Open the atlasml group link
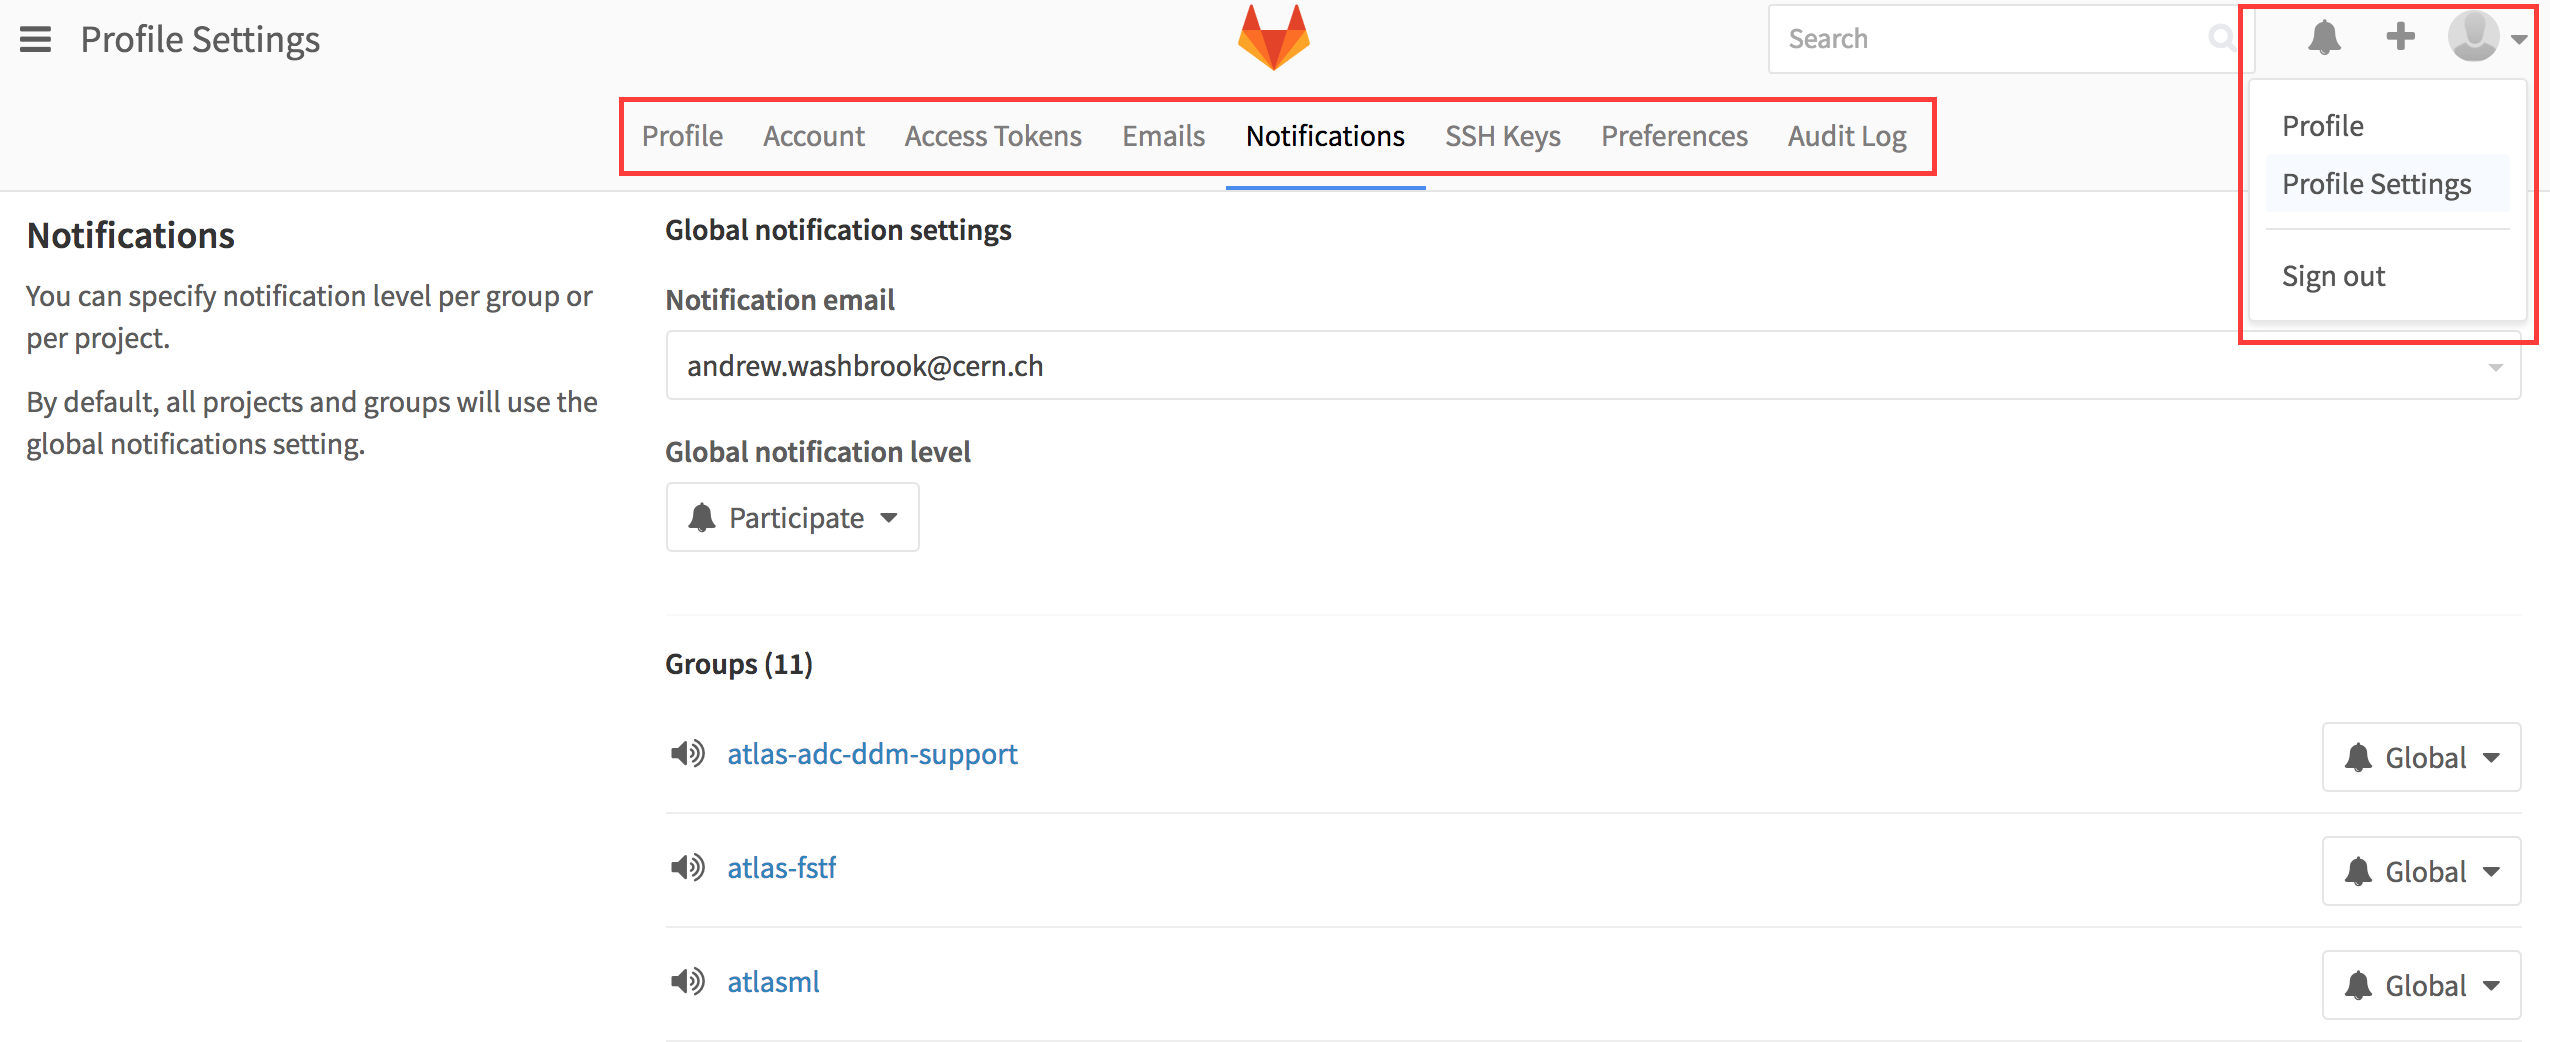This screenshot has width=2550, height=1042. (773, 982)
